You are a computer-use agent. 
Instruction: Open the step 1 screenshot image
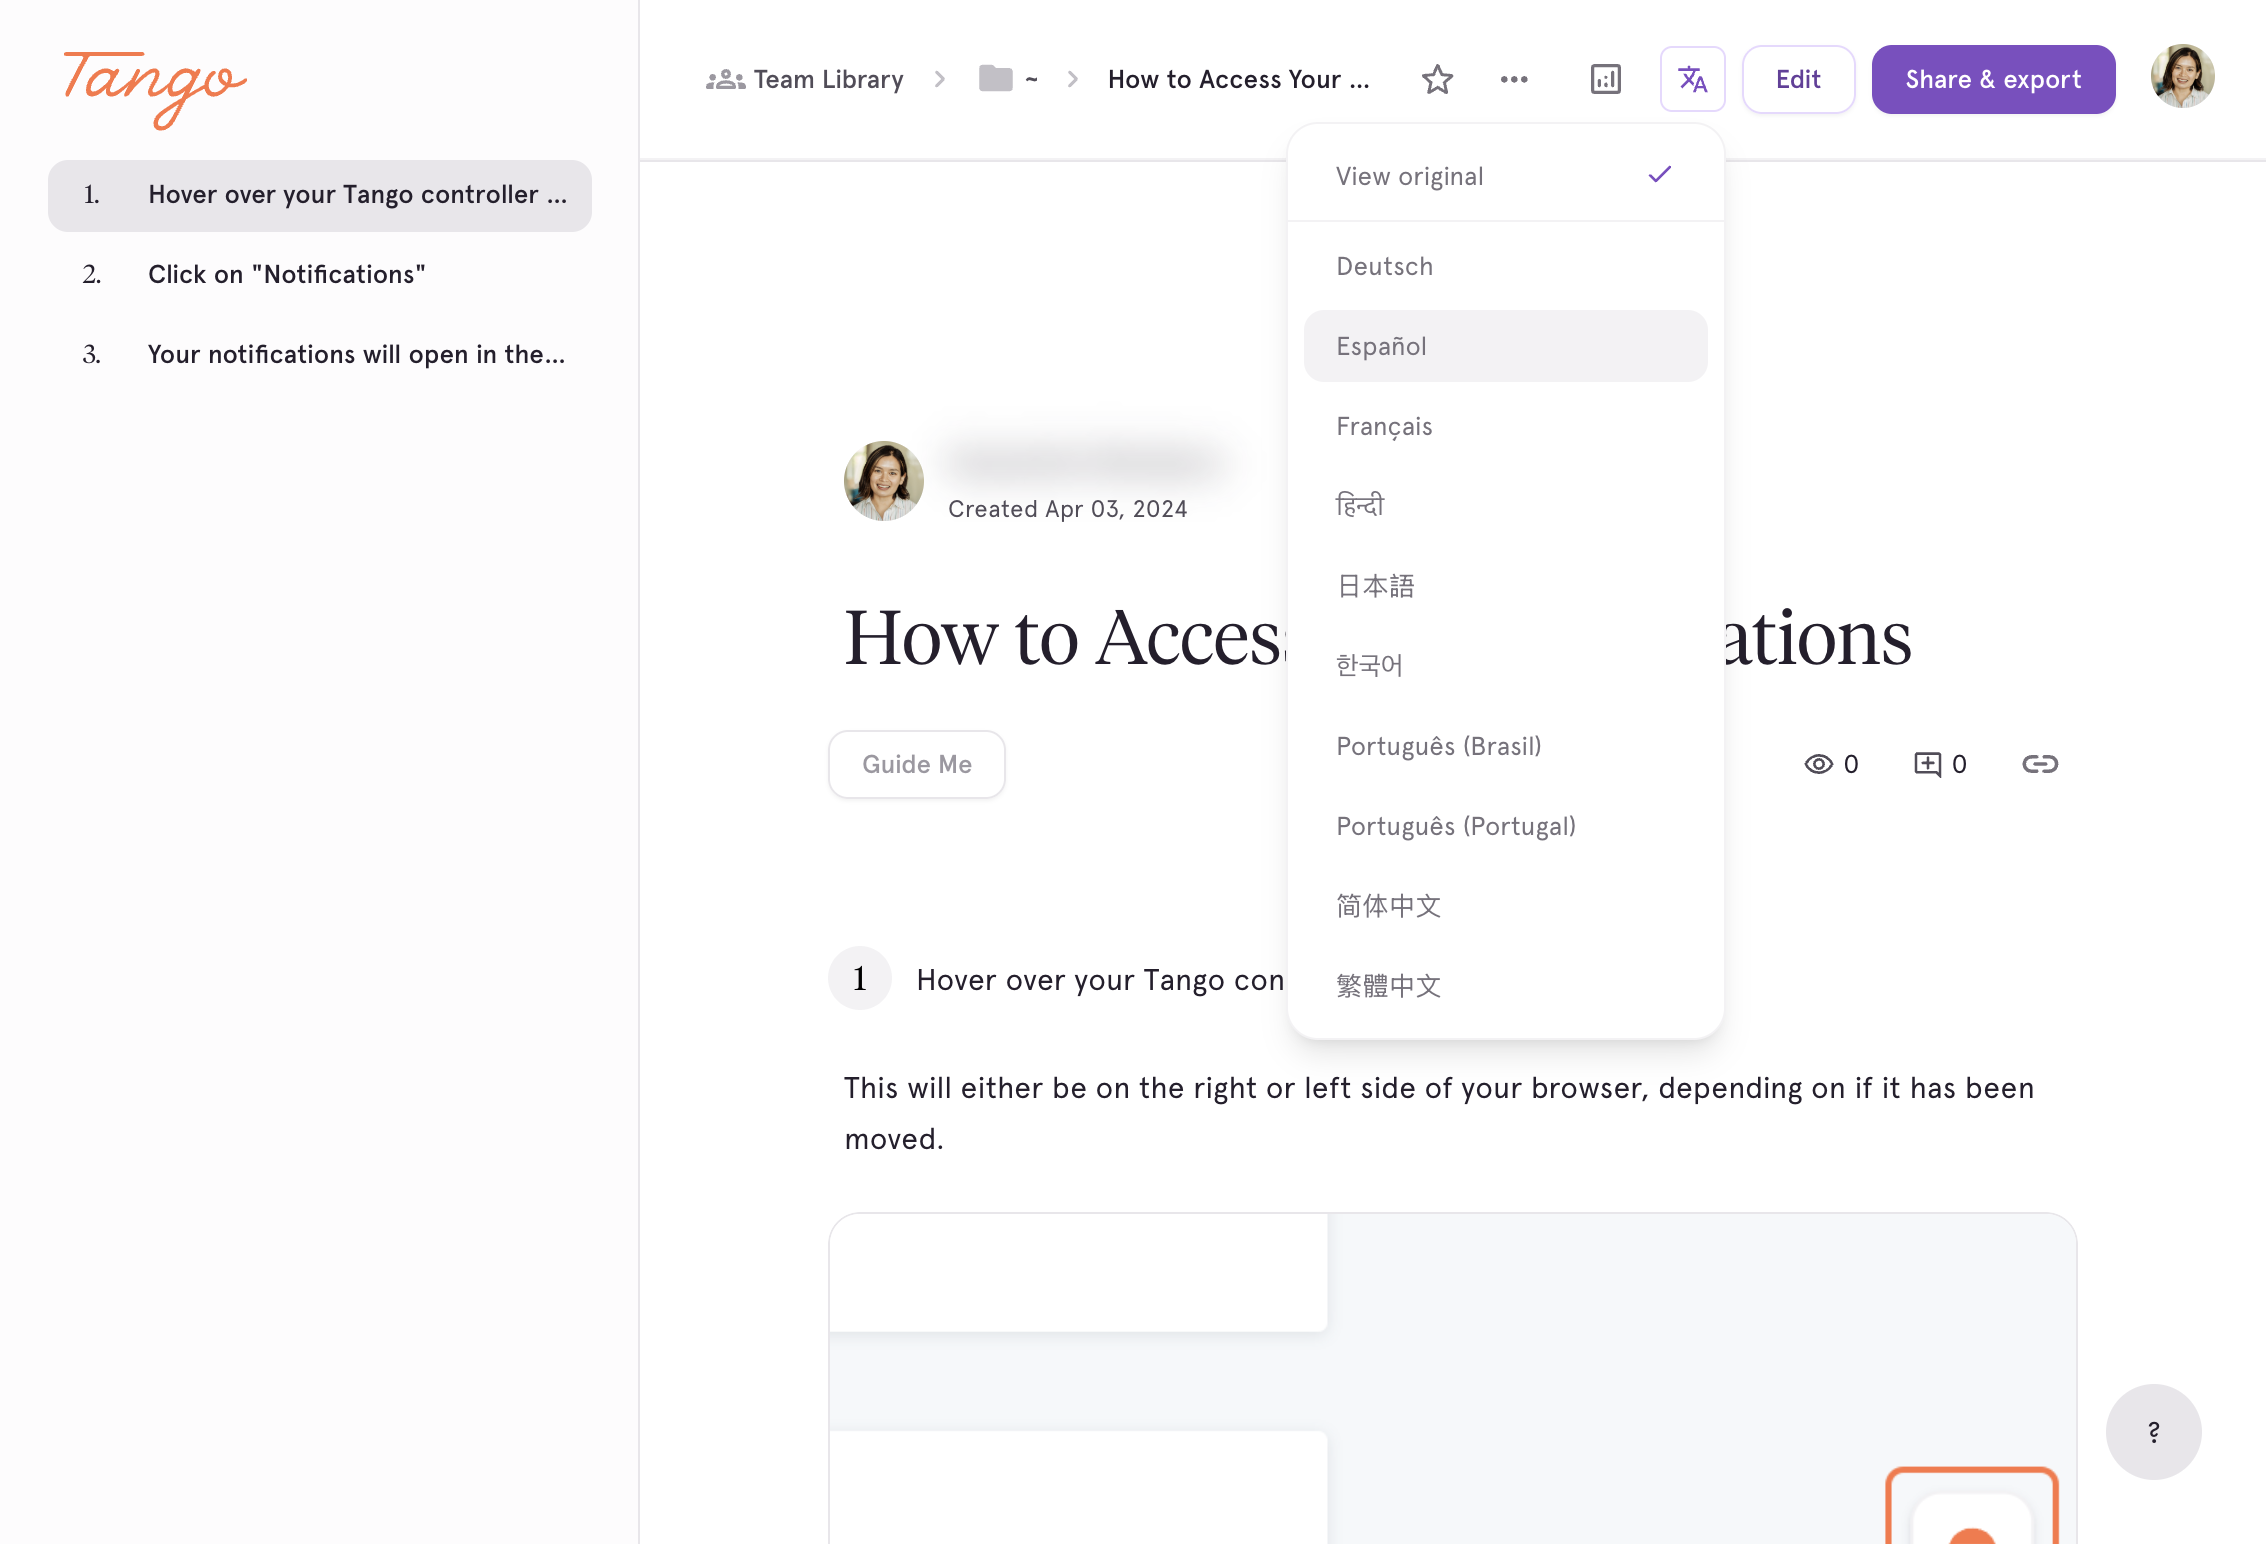1452,1378
